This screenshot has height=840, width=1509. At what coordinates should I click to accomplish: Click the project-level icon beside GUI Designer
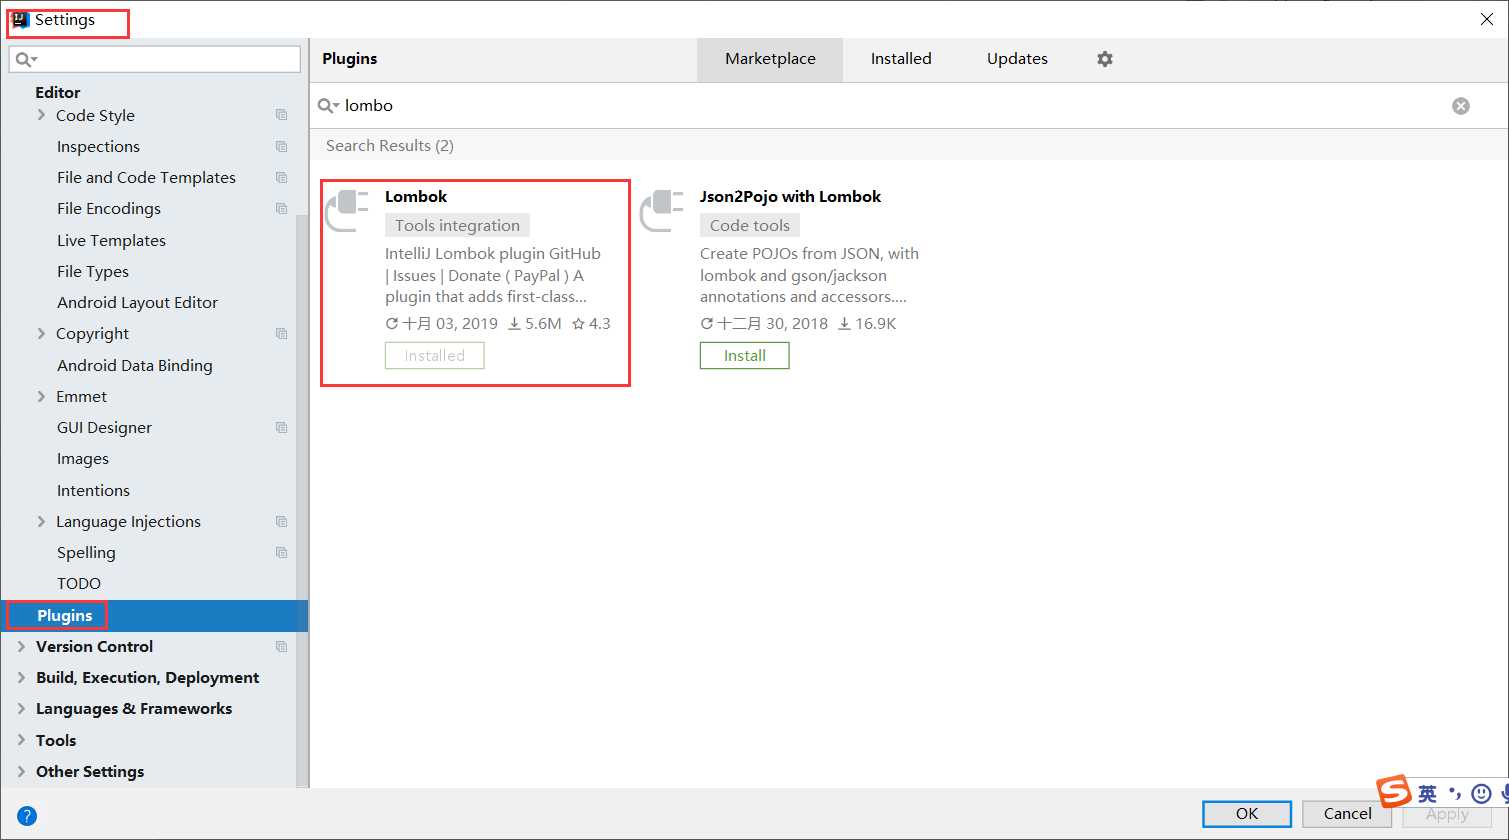(281, 428)
